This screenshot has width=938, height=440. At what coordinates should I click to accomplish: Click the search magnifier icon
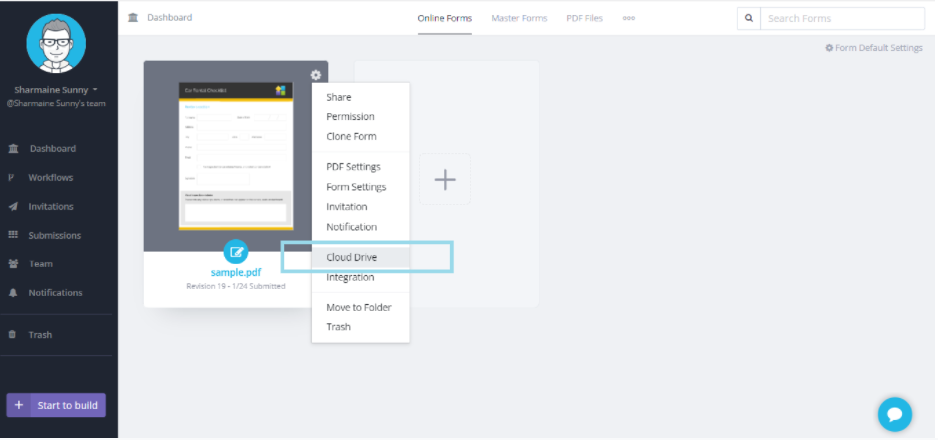(748, 18)
